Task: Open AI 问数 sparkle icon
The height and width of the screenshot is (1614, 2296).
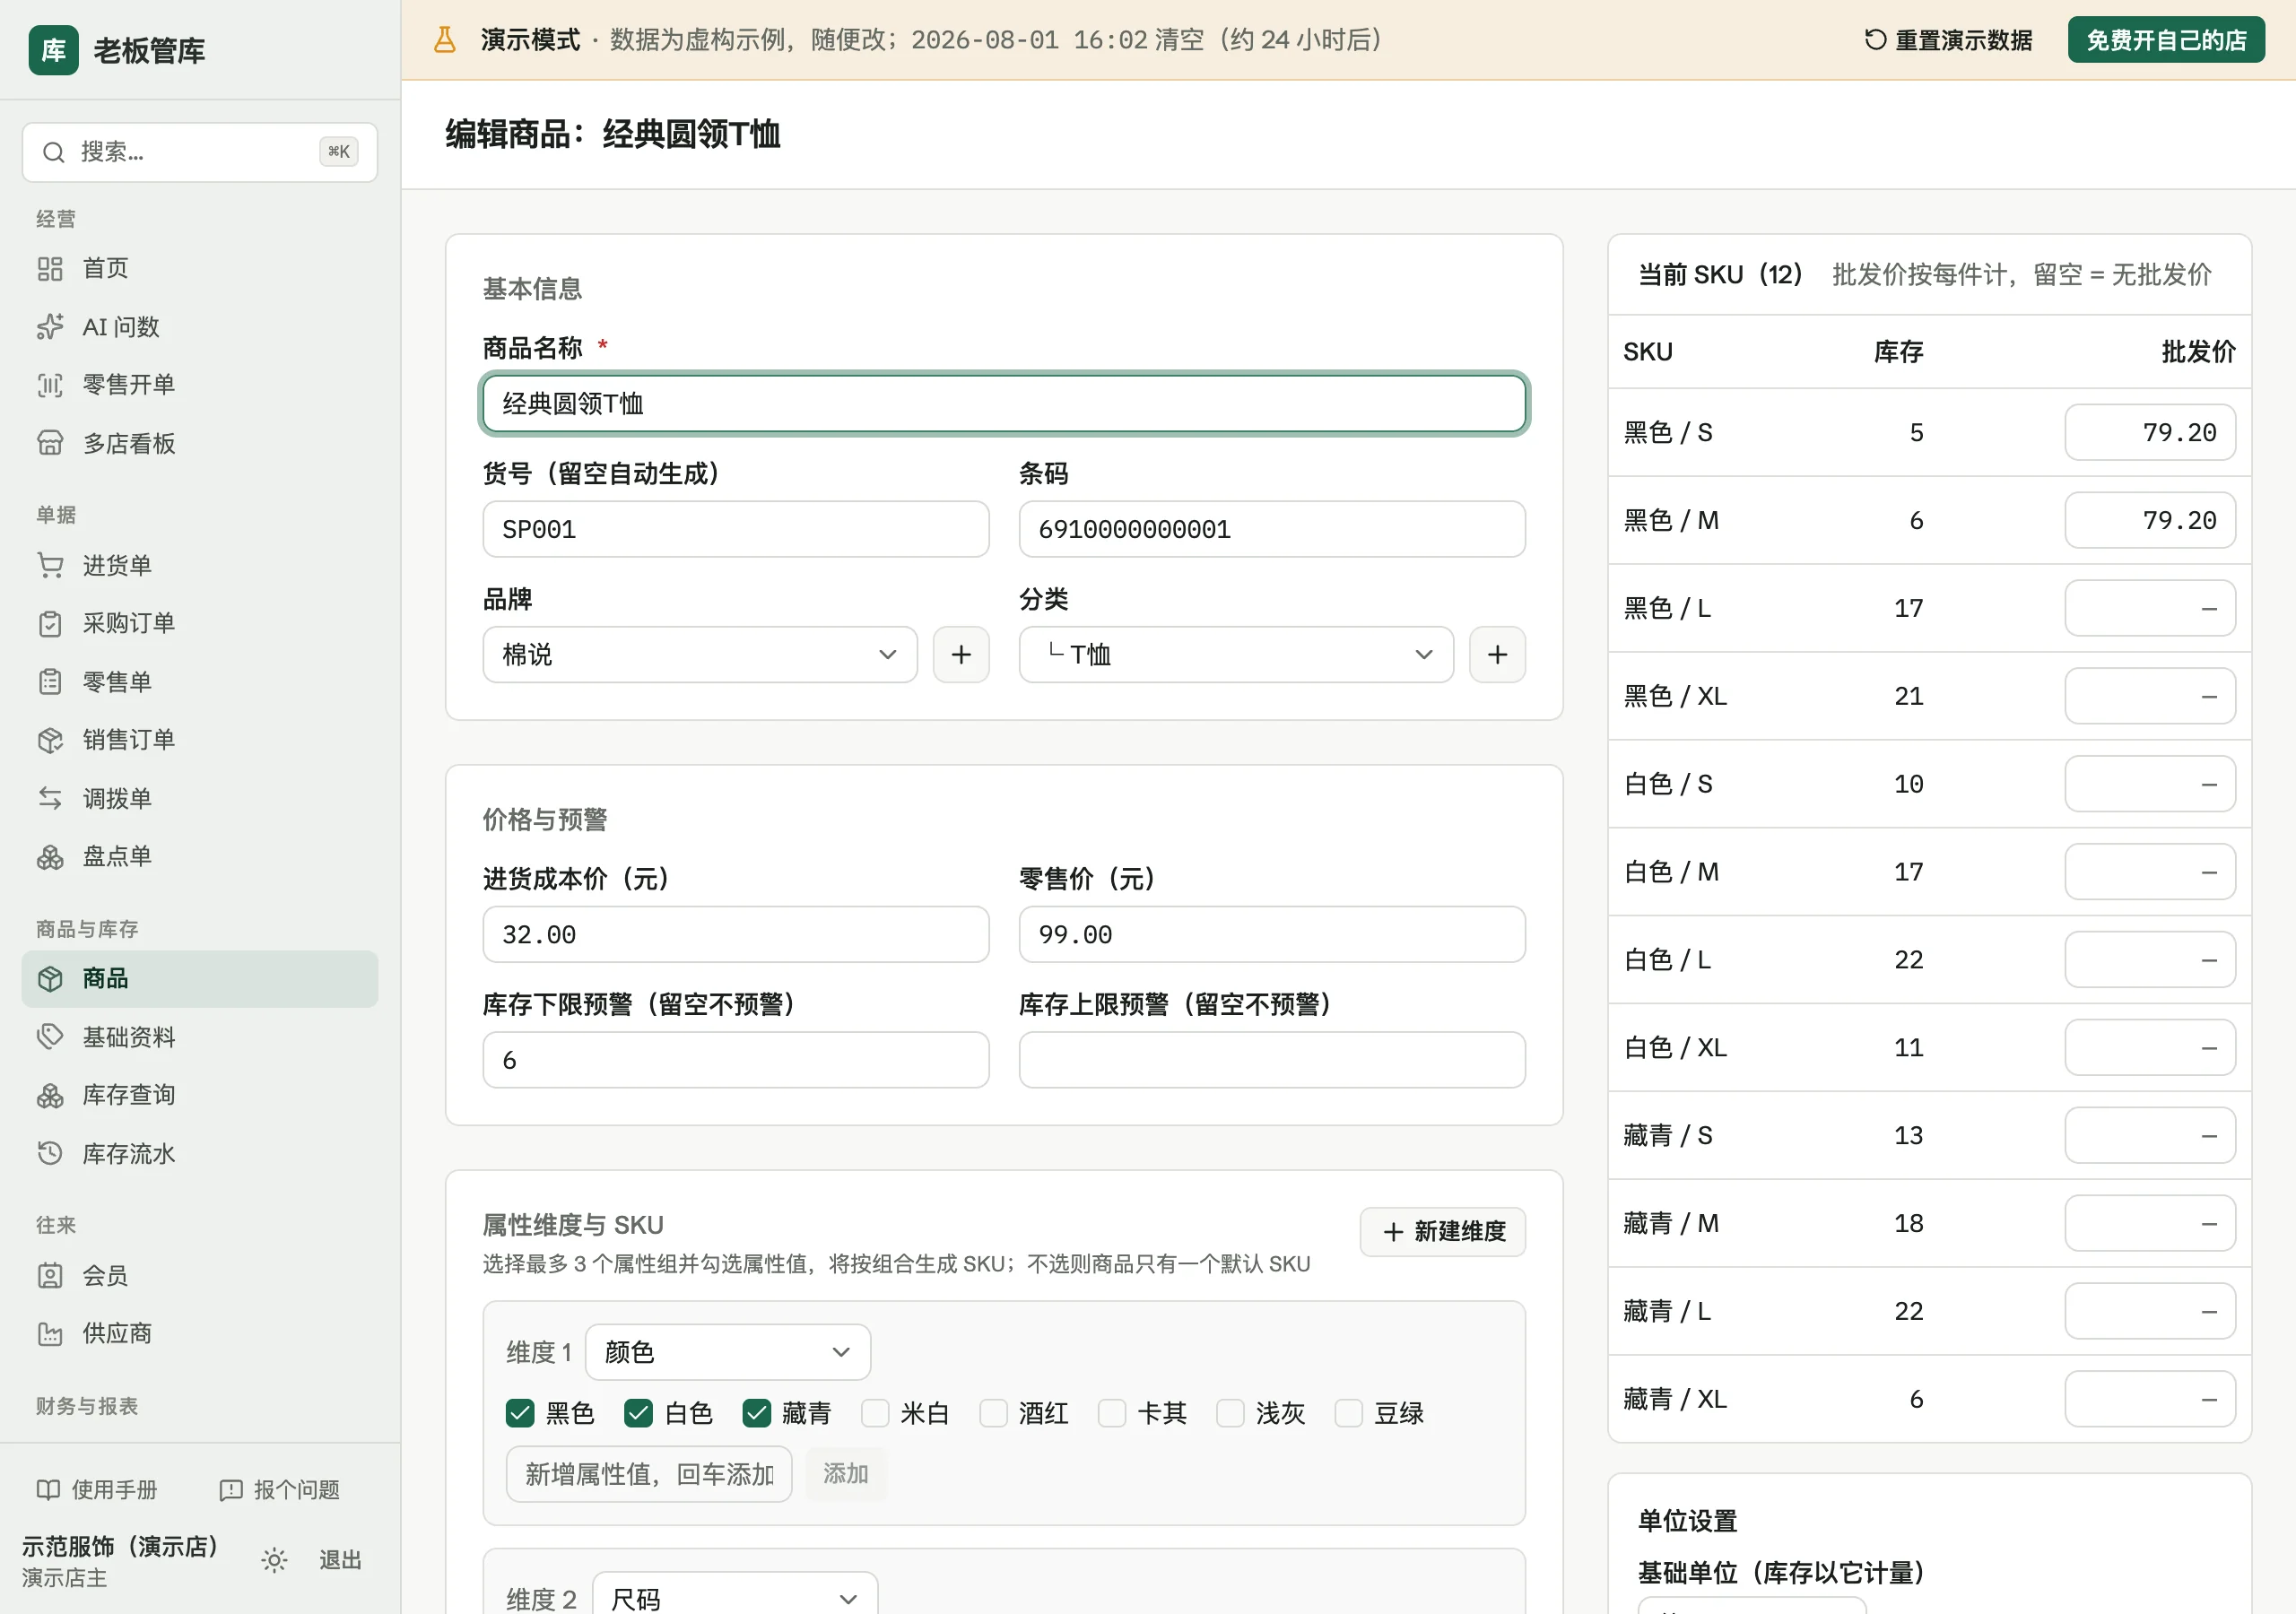Action: coord(50,327)
